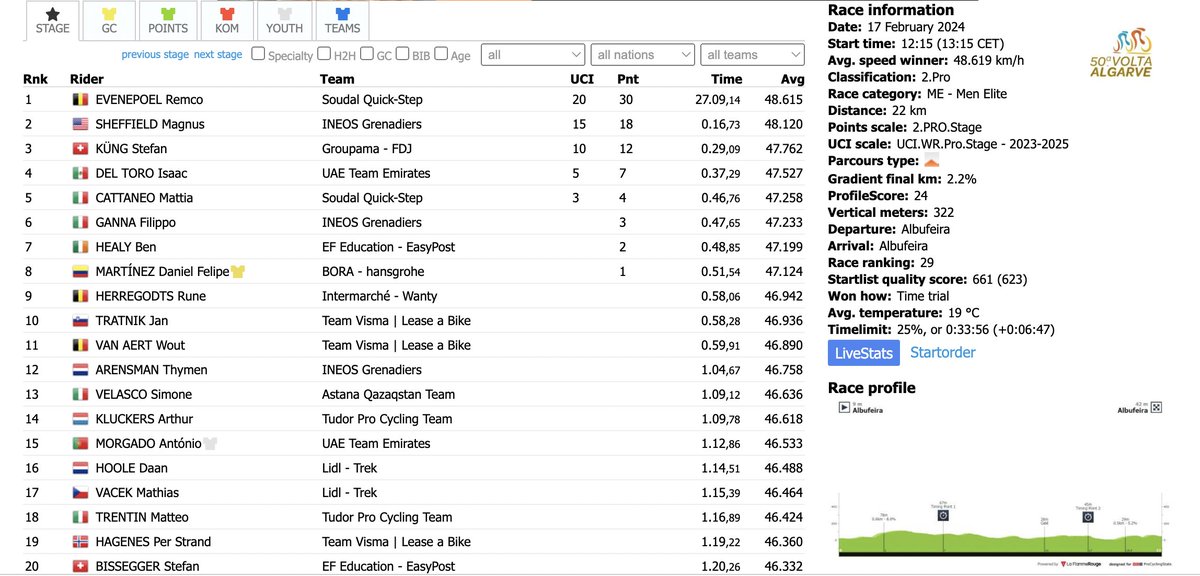Image resolution: width=1200 pixels, height=576 pixels.
Task: Click Mexican flag next to DEL TORO Isaac
Action: point(80,174)
